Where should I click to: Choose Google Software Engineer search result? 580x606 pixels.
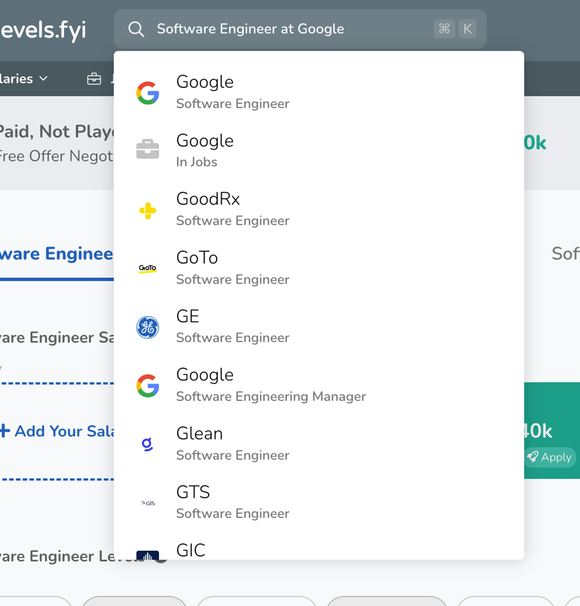click(x=319, y=93)
